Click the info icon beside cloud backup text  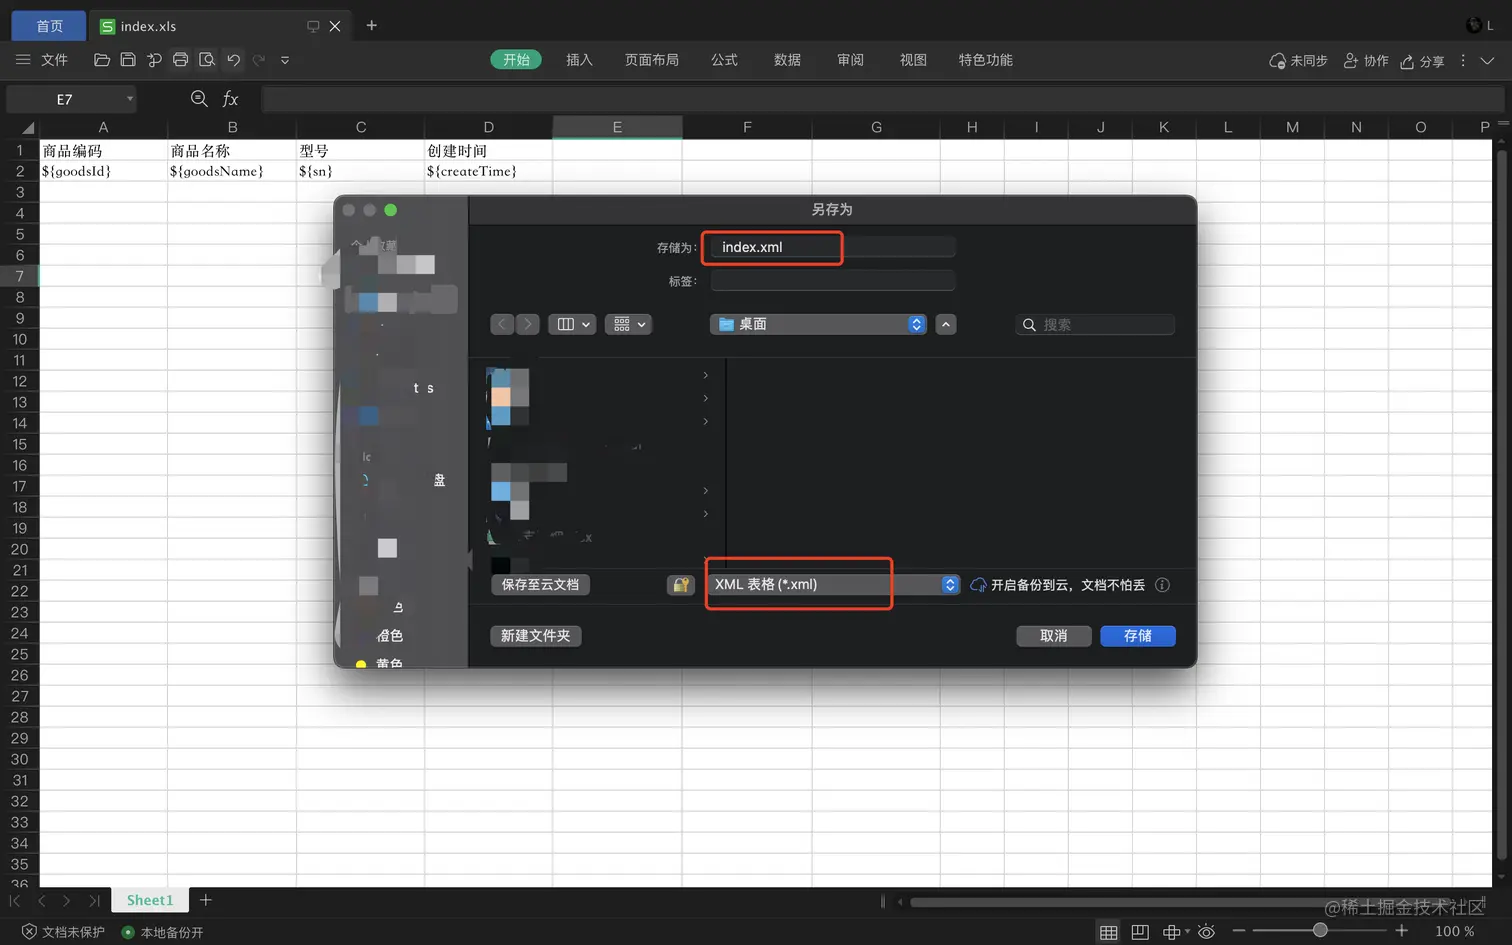[x=1162, y=585]
